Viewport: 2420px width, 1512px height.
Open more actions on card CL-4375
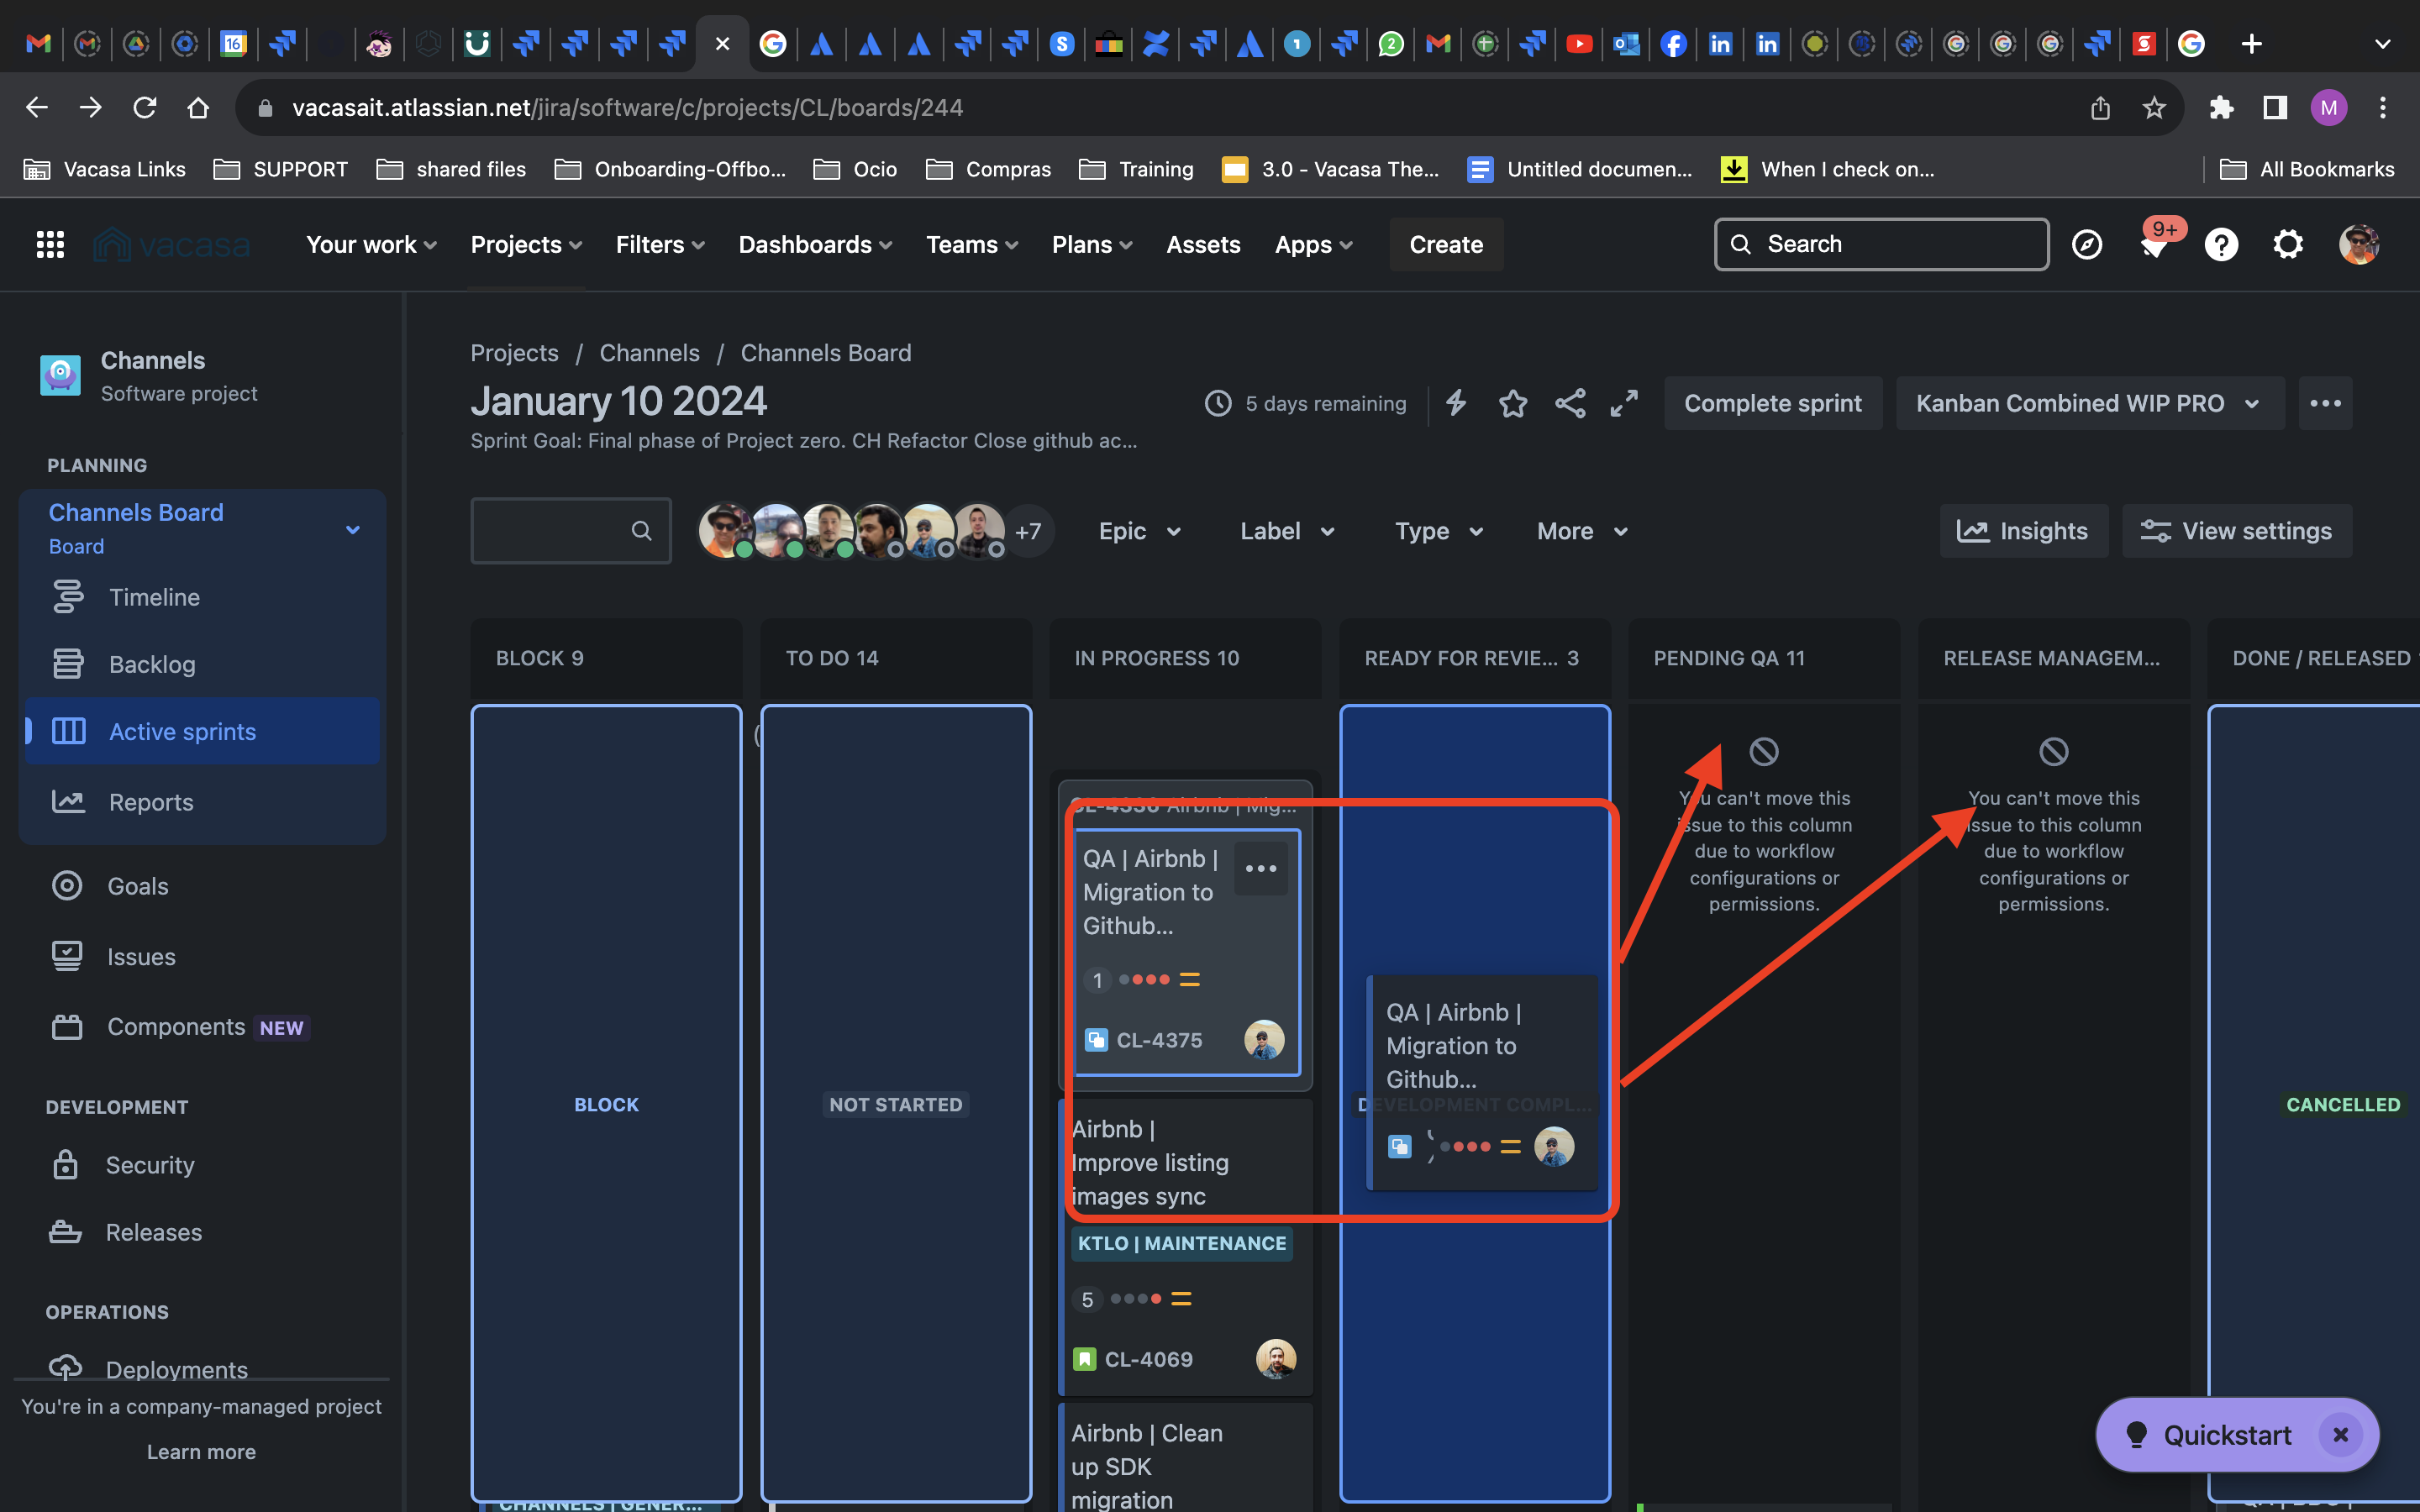(x=1261, y=868)
